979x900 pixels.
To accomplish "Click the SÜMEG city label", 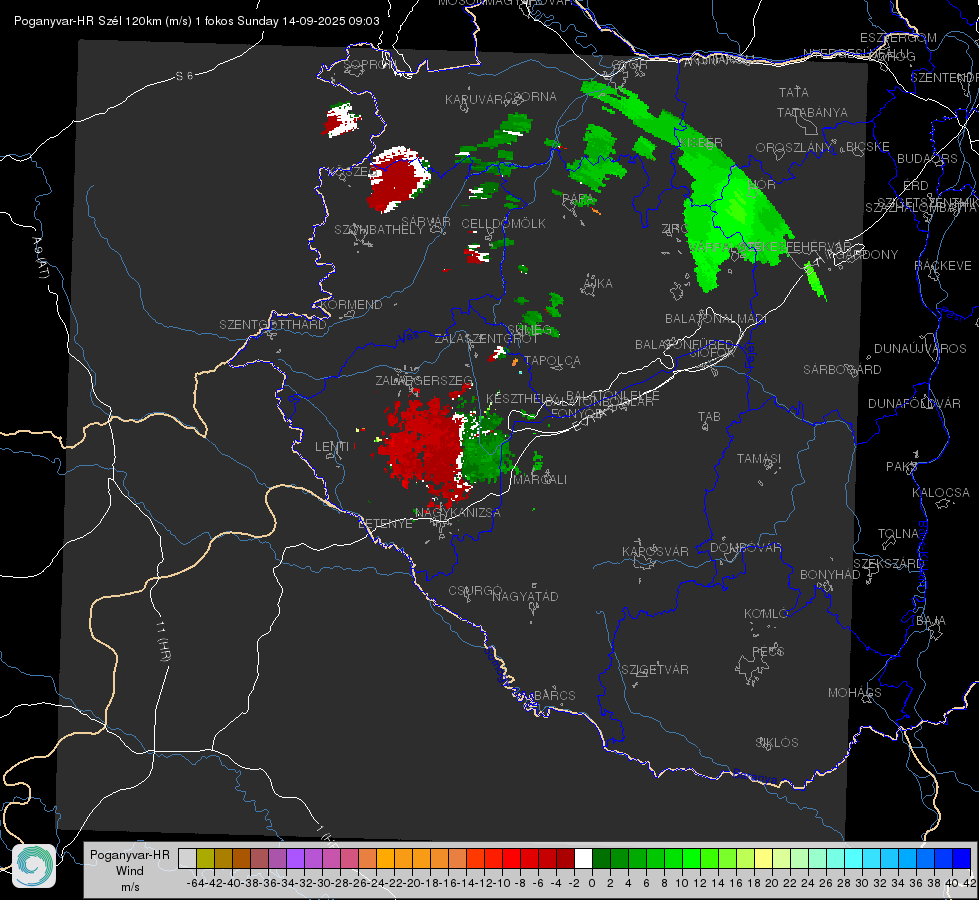I will coord(529,330).
